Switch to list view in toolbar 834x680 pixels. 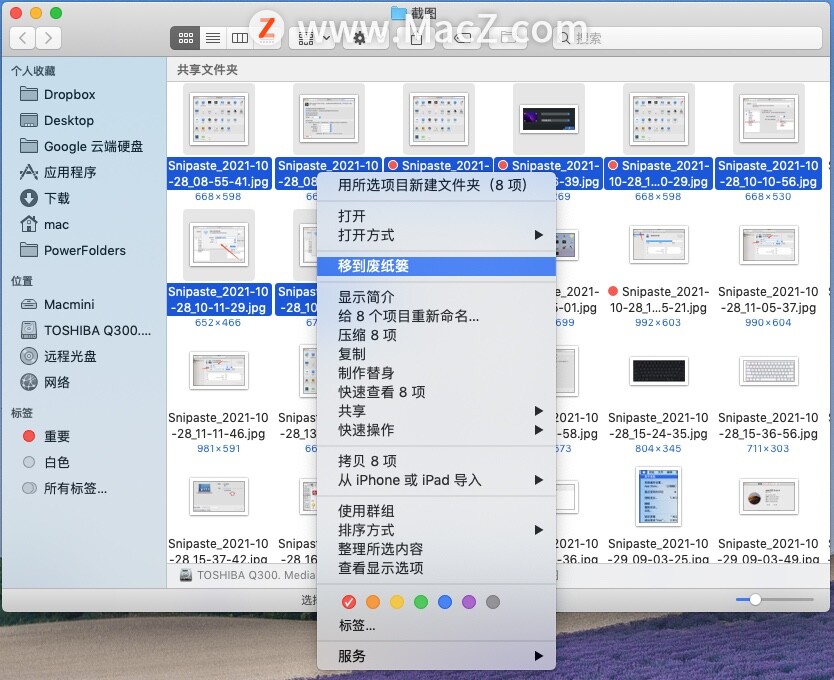212,38
